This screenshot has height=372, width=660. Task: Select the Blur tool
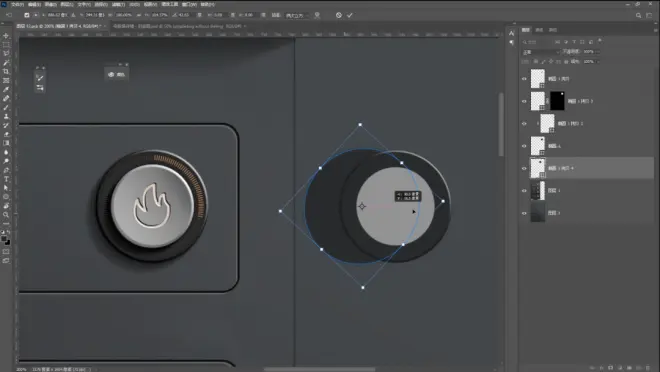(x=6, y=152)
